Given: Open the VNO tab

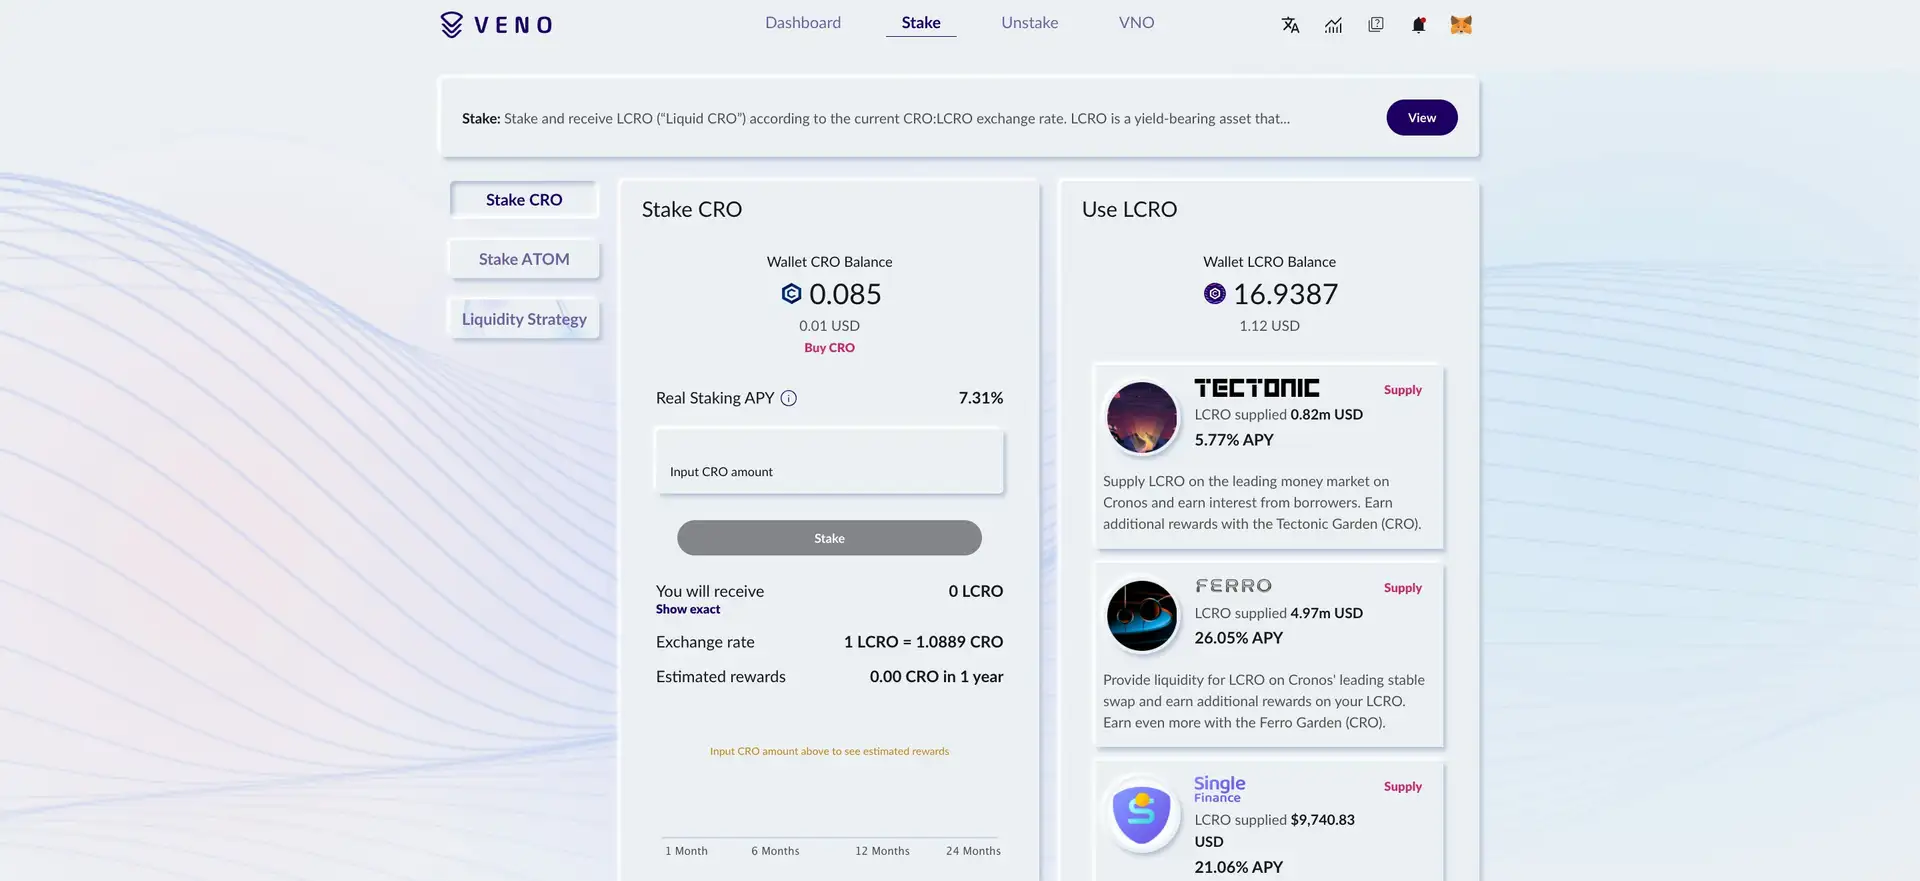Looking at the screenshot, I should [1136, 23].
